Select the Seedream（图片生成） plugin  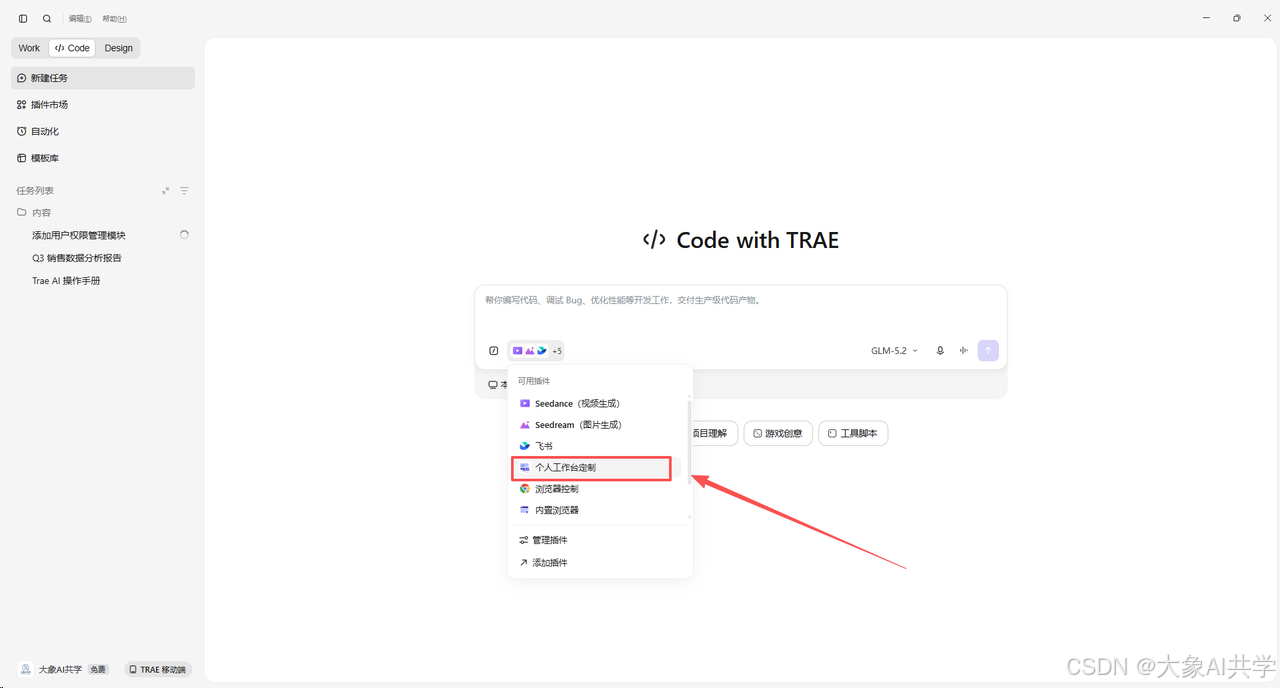click(x=598, y=425)
